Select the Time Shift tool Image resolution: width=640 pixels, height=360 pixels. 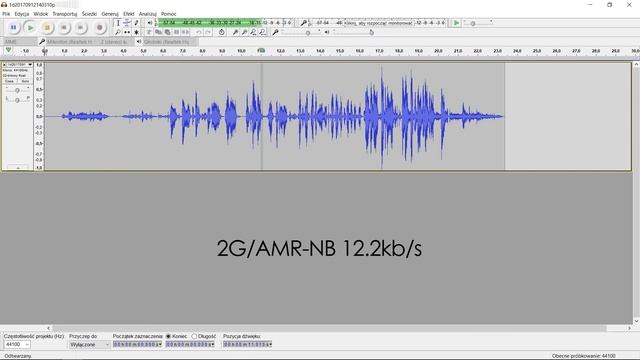coord(127,32)
